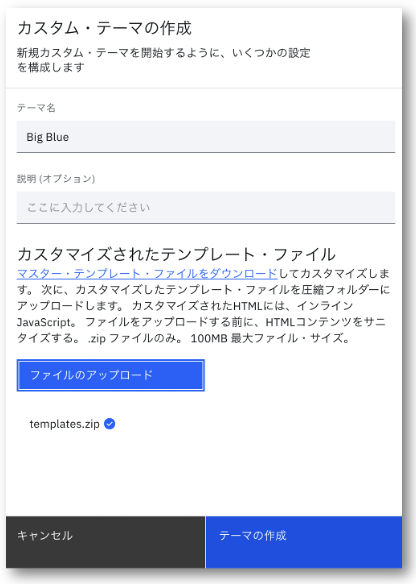Focus the テーマ名 field containing Big Blue

(x=206, y=137)
